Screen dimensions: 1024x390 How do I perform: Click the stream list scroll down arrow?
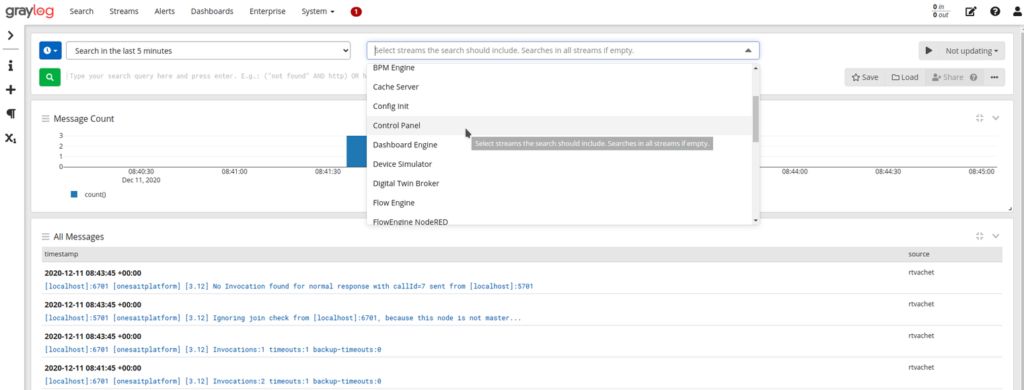[756, 221]
